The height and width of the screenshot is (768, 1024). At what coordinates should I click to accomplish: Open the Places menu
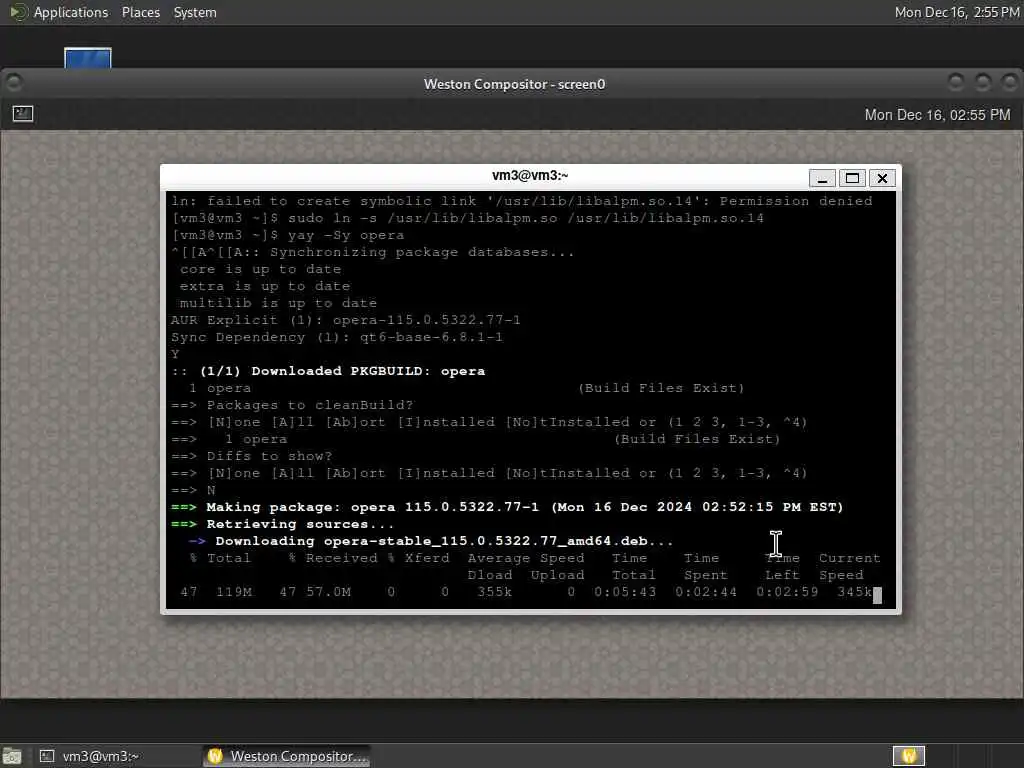tap(140, 12)
